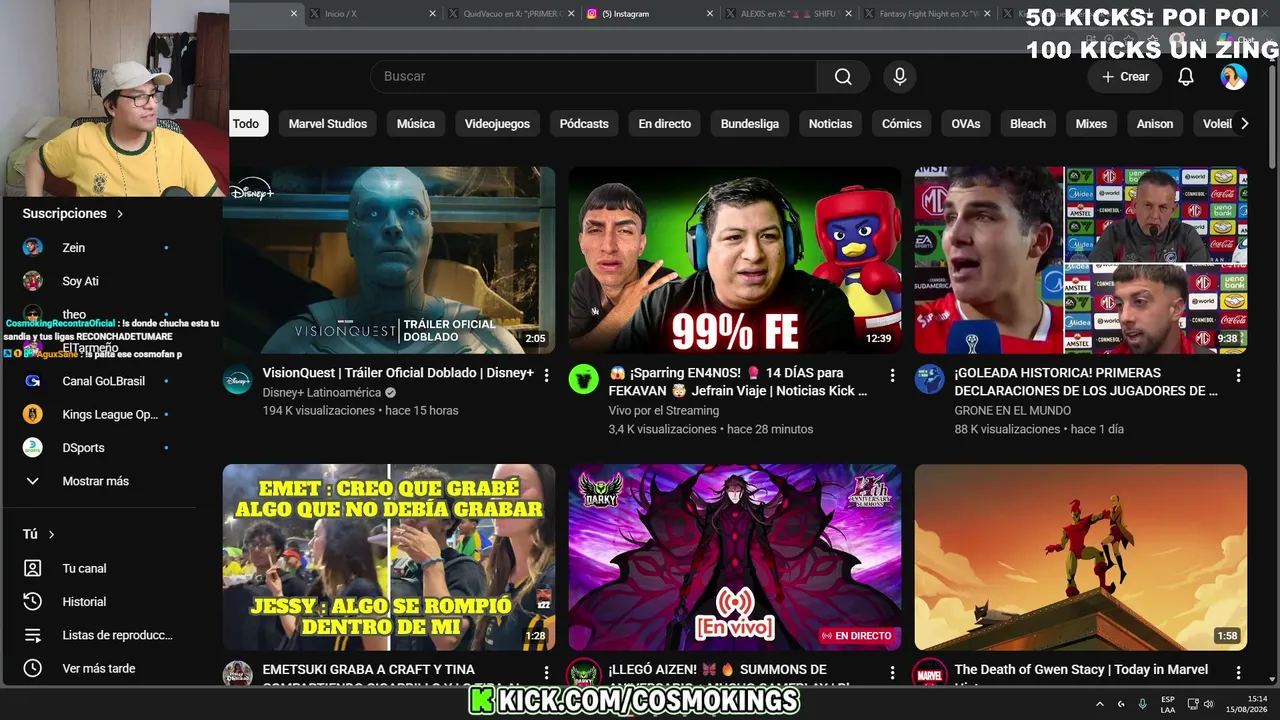Close the Instagram browser tab
This screenshot has width=1280, height=720.
point(710,14)
